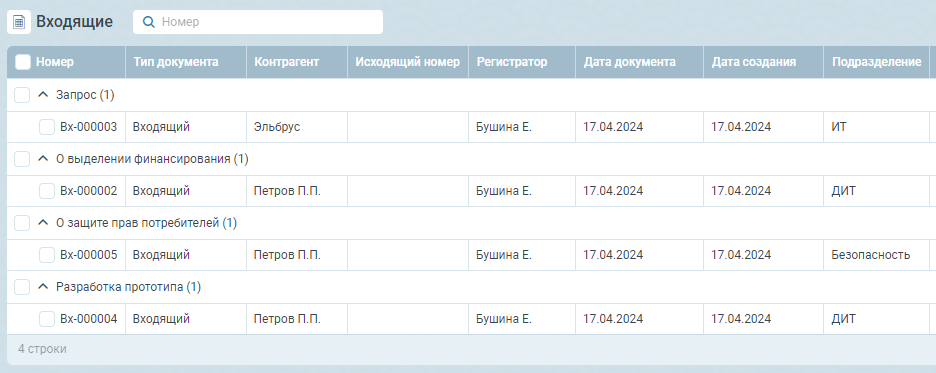The width and height of the screenshot is (936, 373).
Task: Sort by Контрагент column header
Action: pyautogui.click(x=287, y=62)
